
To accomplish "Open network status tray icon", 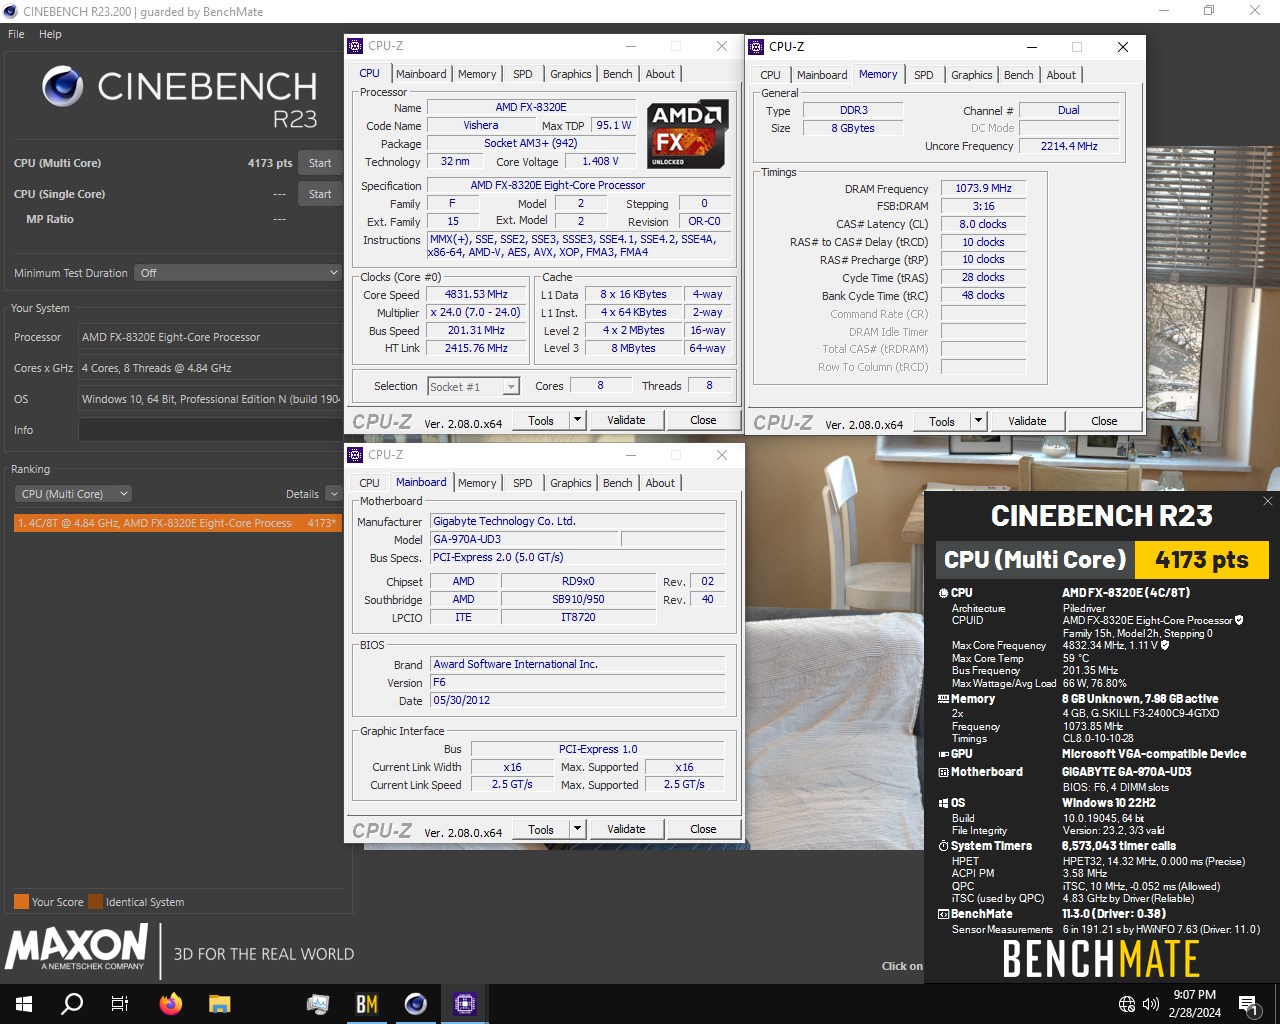I will coord(1127,1004).
